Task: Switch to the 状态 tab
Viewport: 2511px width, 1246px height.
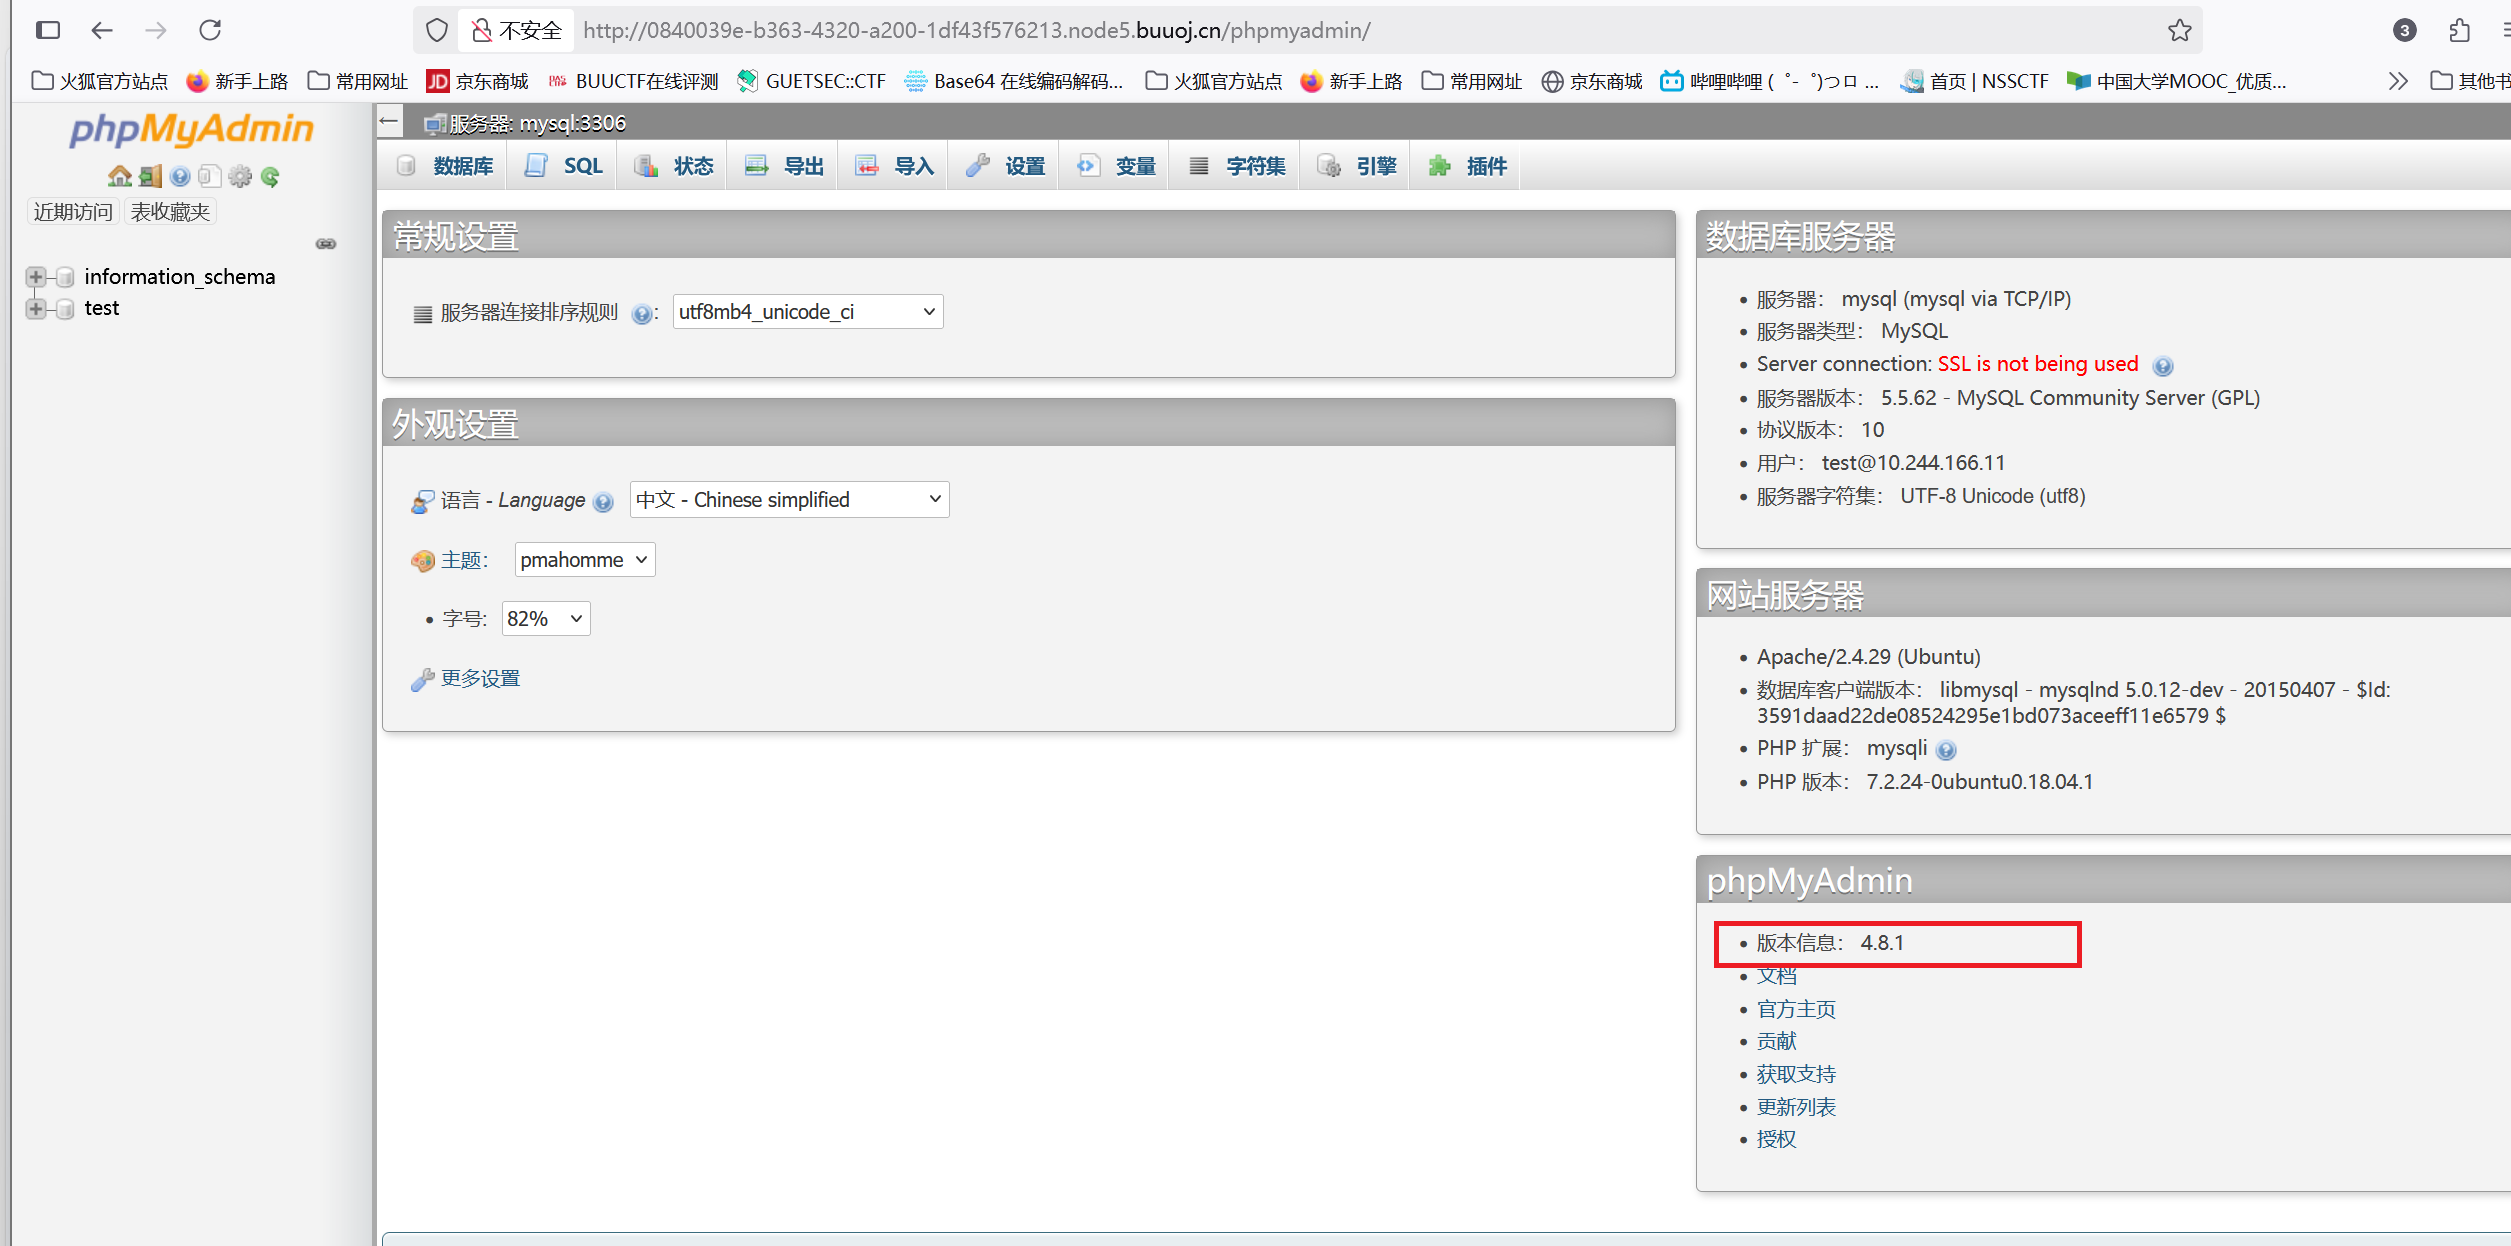Action: (x=675, y=166)
